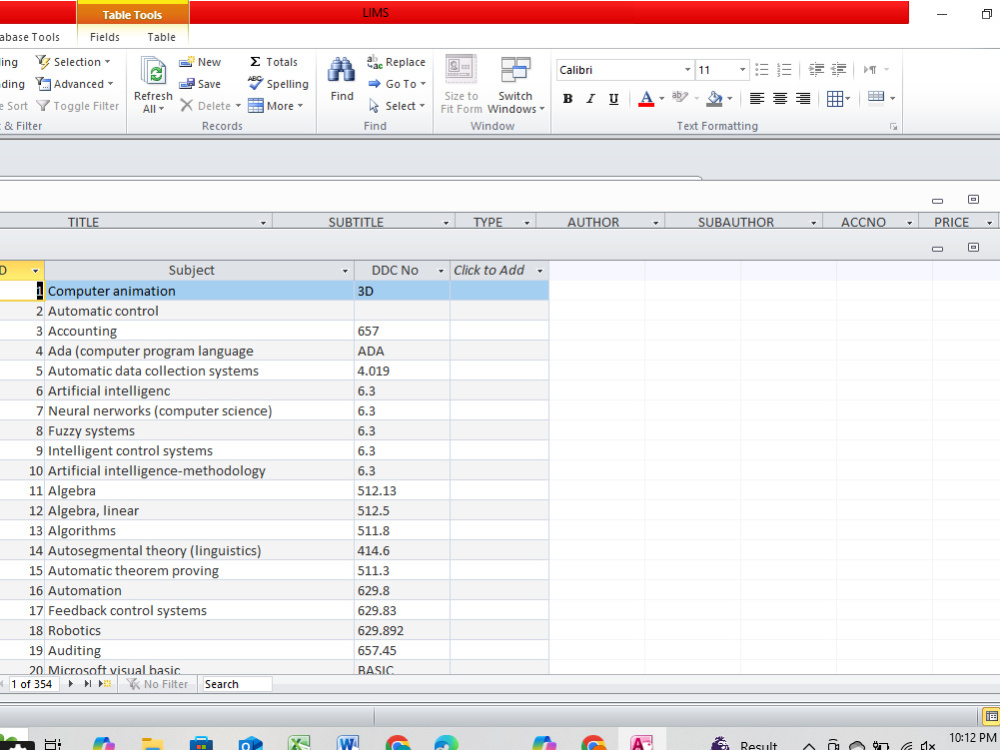The image size is (1000, 750).
Task: Go to next record arrow
Action: click(70, 684)
